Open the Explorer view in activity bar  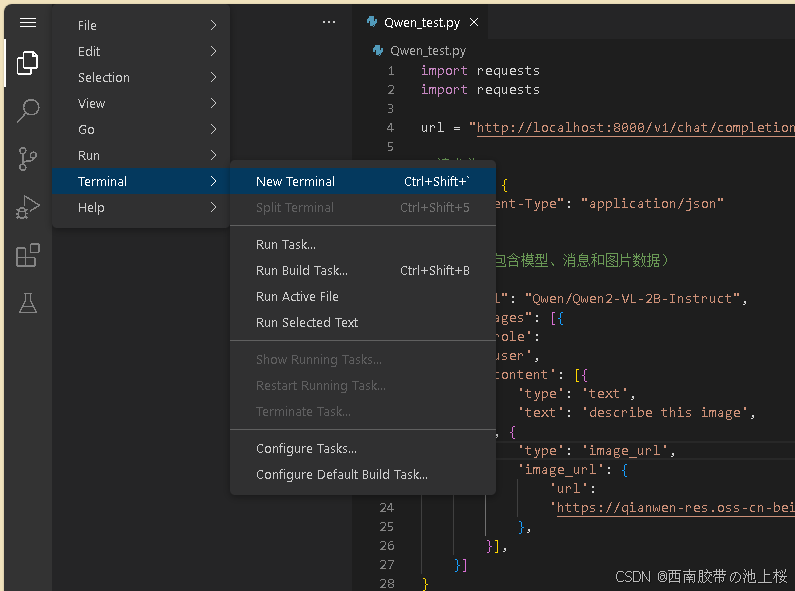(28, 63)
